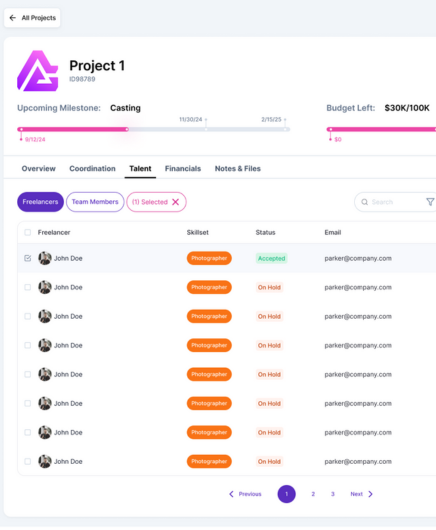Toggle the select-all checkbox in table header

[x=28, y=232]
